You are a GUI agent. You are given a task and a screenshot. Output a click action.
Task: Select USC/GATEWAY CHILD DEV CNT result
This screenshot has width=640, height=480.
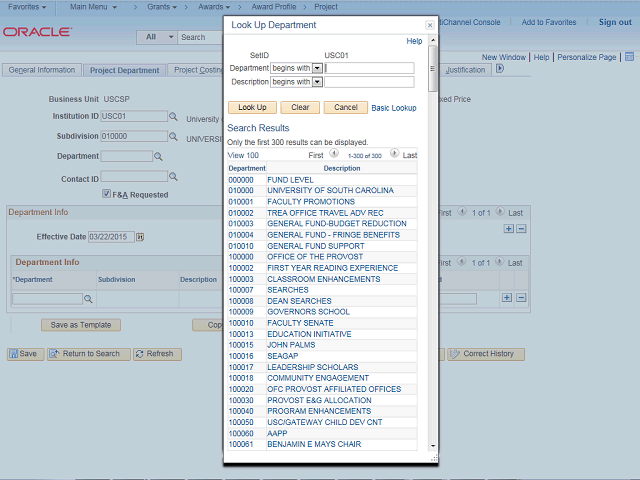(x=324, y=422)
